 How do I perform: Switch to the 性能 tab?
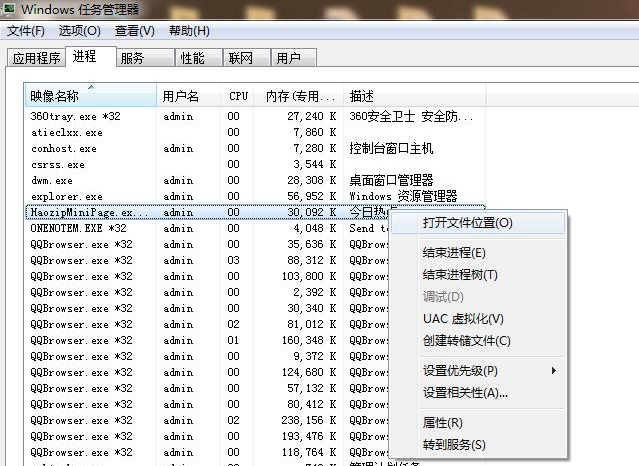pyautogui.click(x=192, y=58)
